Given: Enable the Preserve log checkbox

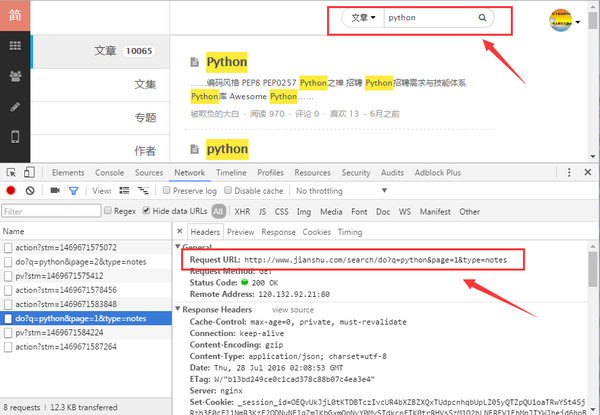Looking at the screenshot, I should point(167,190).
